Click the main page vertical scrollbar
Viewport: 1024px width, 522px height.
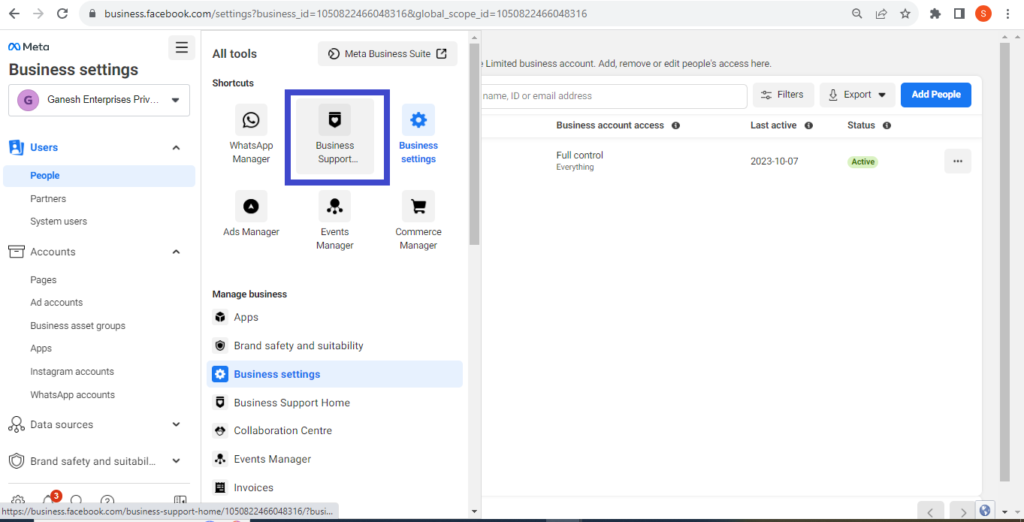[x=1006, y=261]
